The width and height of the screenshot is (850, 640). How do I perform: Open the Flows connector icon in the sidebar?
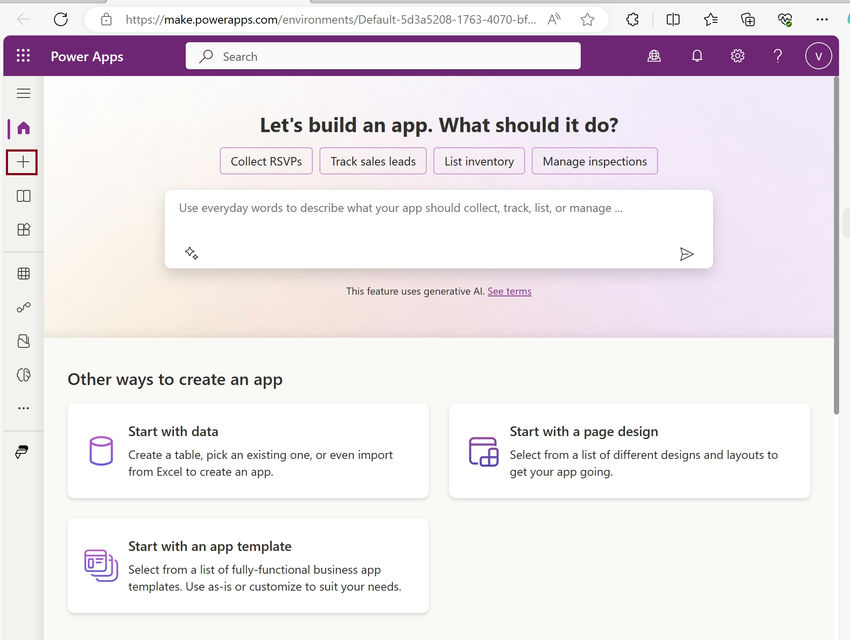tap(22, 306)
